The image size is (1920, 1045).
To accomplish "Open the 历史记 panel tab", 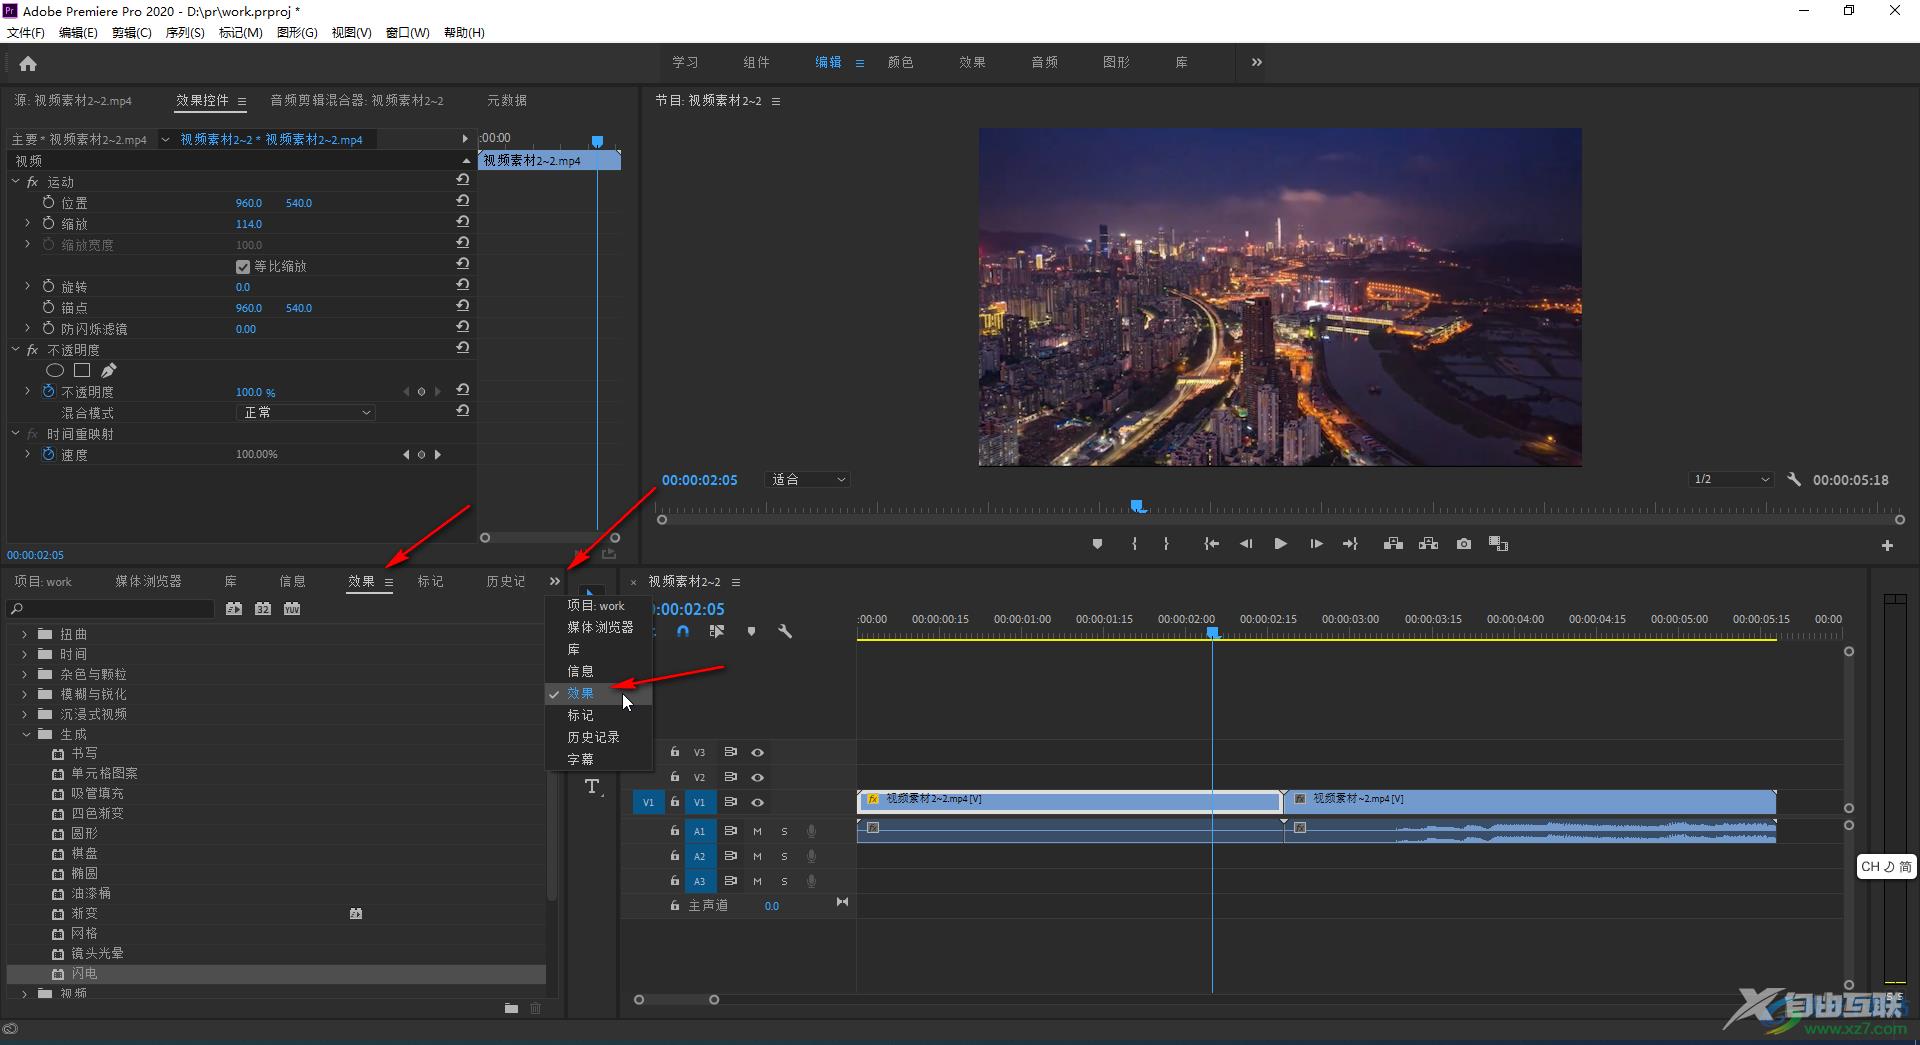I will (x=506, y=581).
